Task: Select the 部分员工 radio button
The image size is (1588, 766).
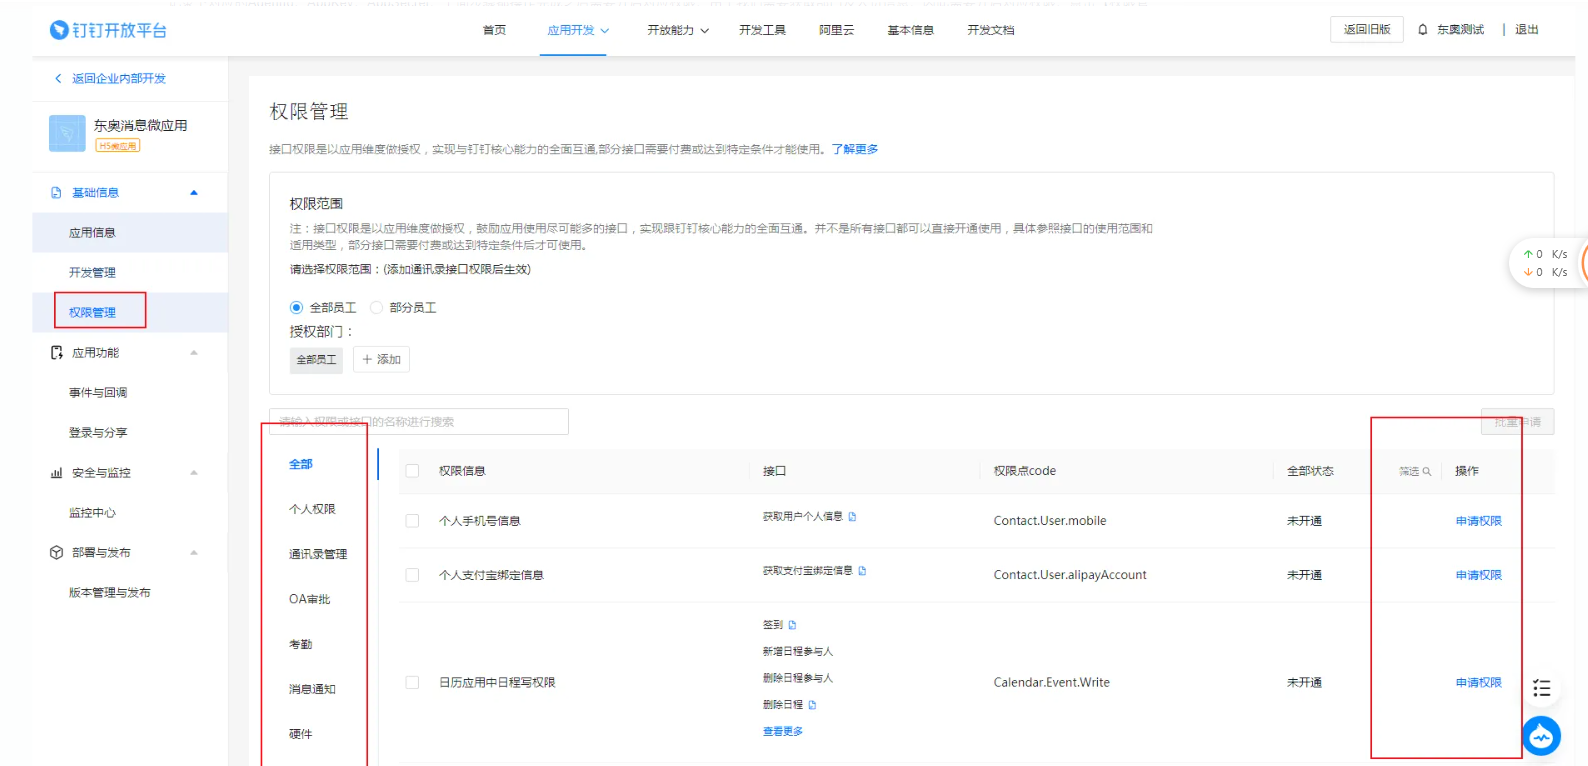Action: [x=376, y=308]
